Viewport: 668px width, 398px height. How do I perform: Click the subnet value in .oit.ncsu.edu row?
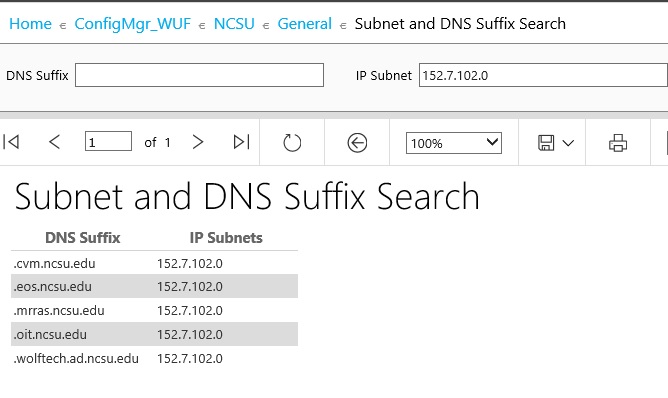tap(190, 335)
